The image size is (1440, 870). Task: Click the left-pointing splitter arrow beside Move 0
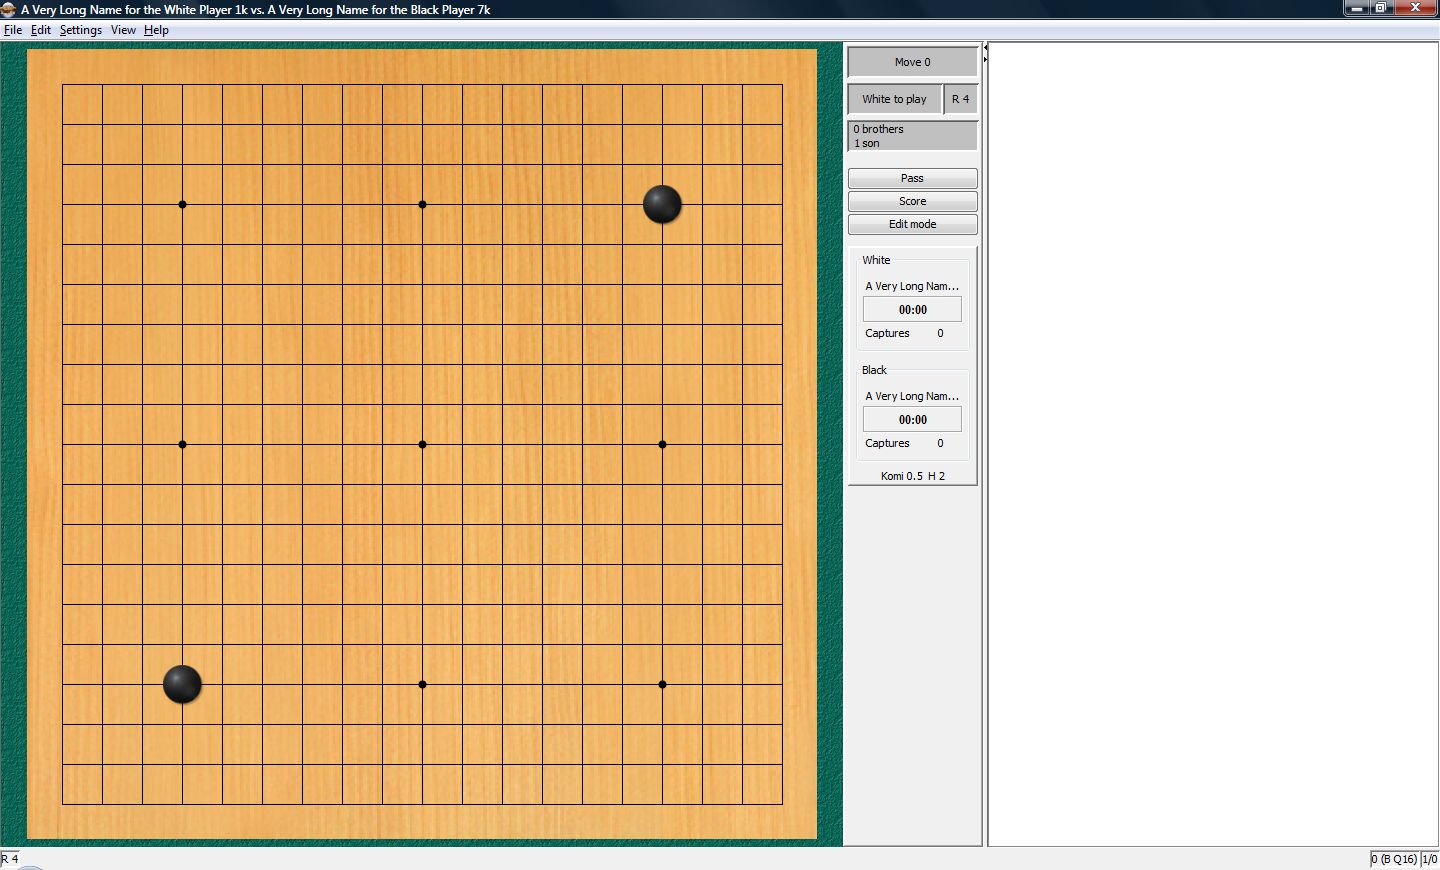(985, 48)
